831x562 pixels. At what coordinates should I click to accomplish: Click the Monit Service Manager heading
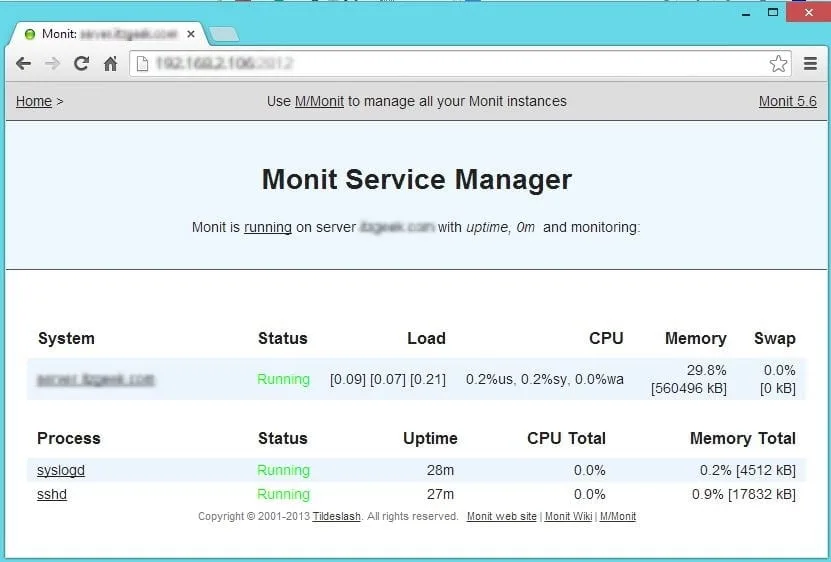coord(417,179)
